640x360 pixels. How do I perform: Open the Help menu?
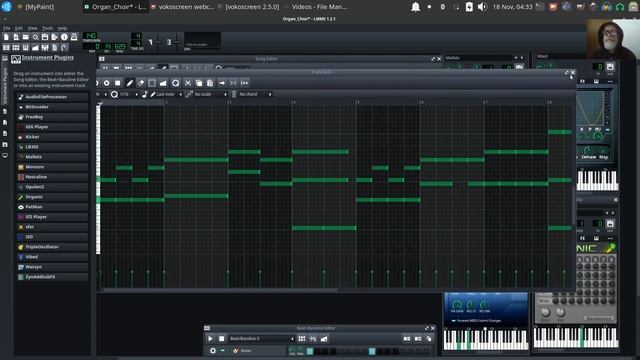62,28
